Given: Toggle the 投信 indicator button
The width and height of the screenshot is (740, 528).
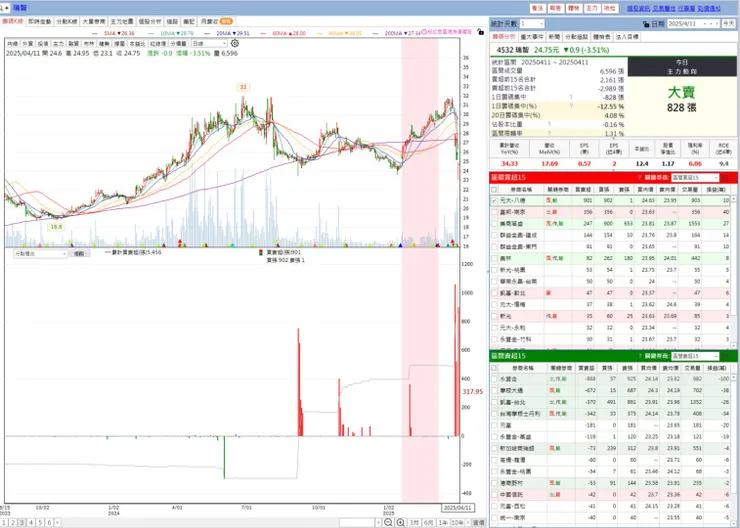Looking at the screenshot, I should click(43, 43).
